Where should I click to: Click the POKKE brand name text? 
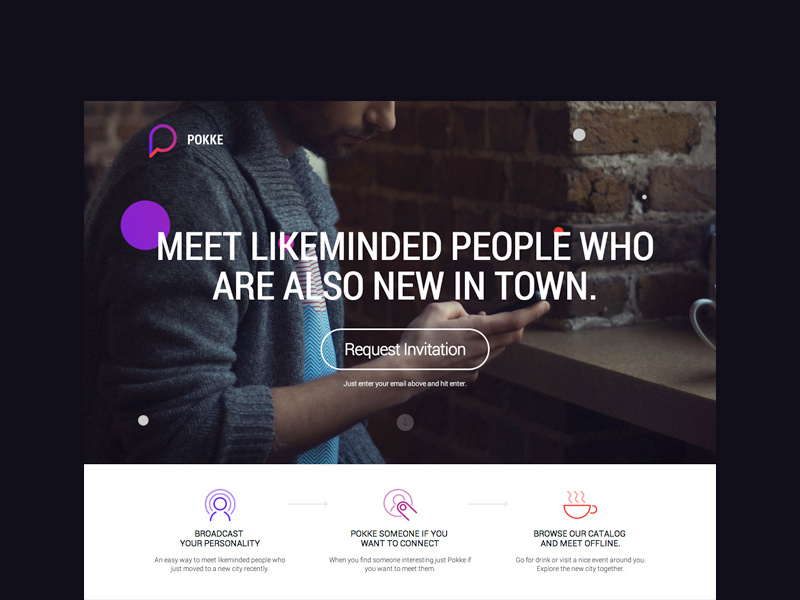pos(205,140)
